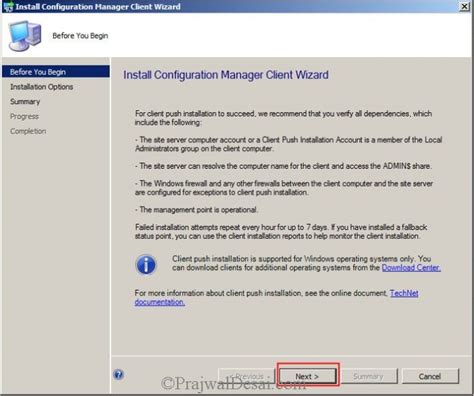Click the 'Failed installation attempts repeat' paragraph

[x=281, y=231]
